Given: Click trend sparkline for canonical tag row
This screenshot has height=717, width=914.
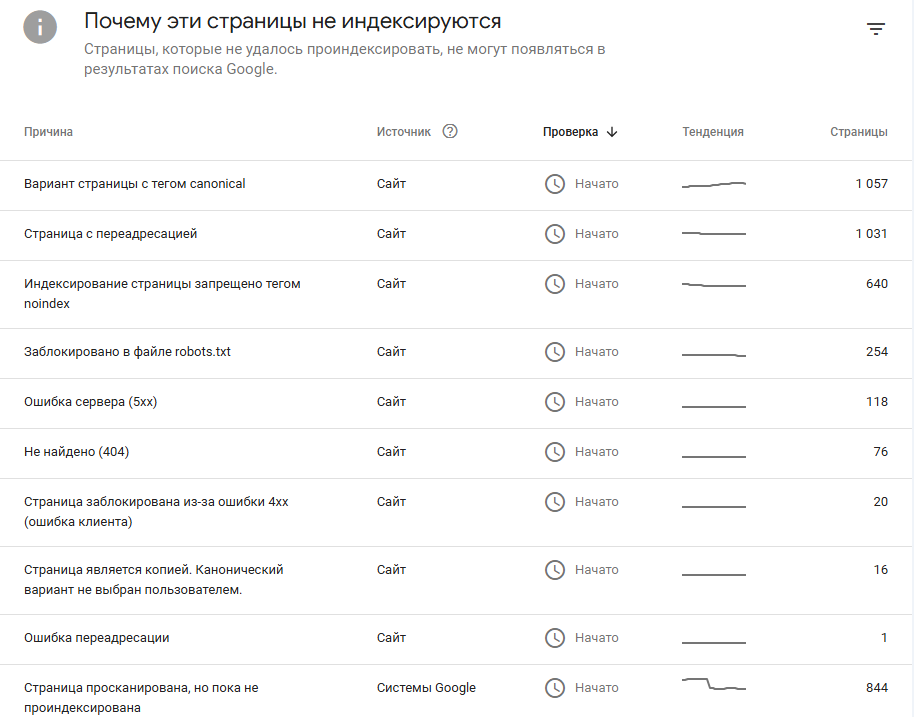Looking at the screenshot, I should 714,185.
